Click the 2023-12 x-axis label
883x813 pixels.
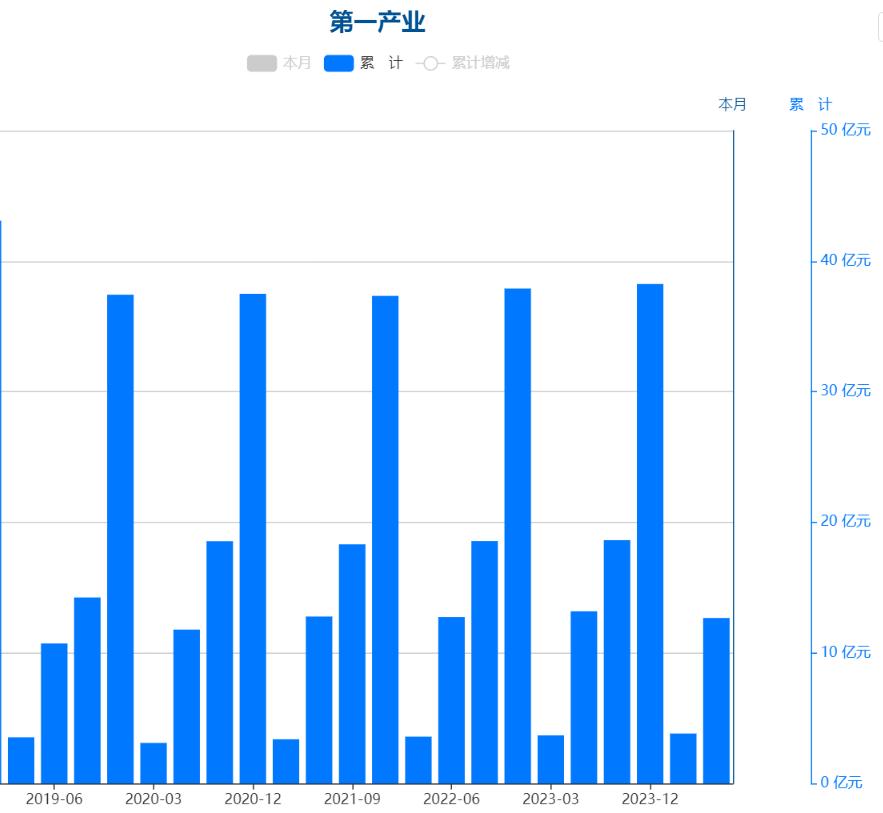pos(650,799)
